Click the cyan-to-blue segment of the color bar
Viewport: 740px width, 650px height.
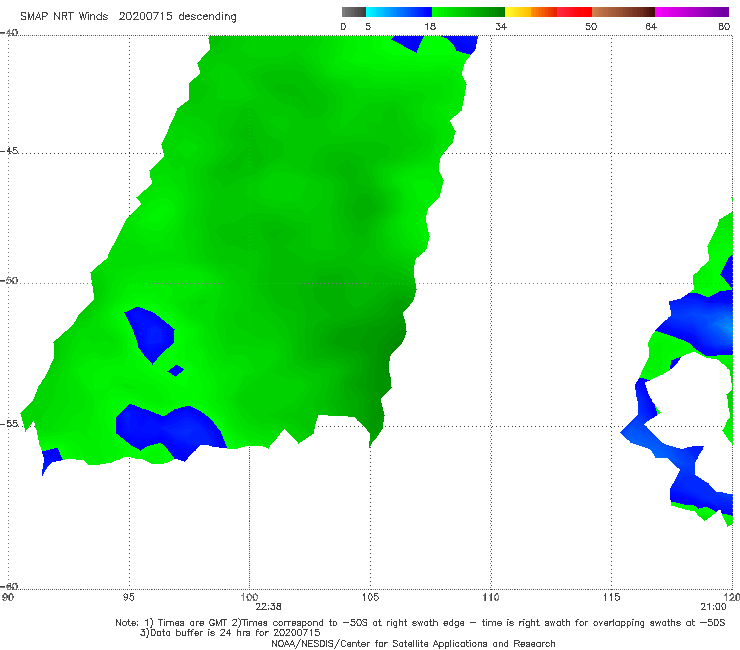(x=399, y=12)
